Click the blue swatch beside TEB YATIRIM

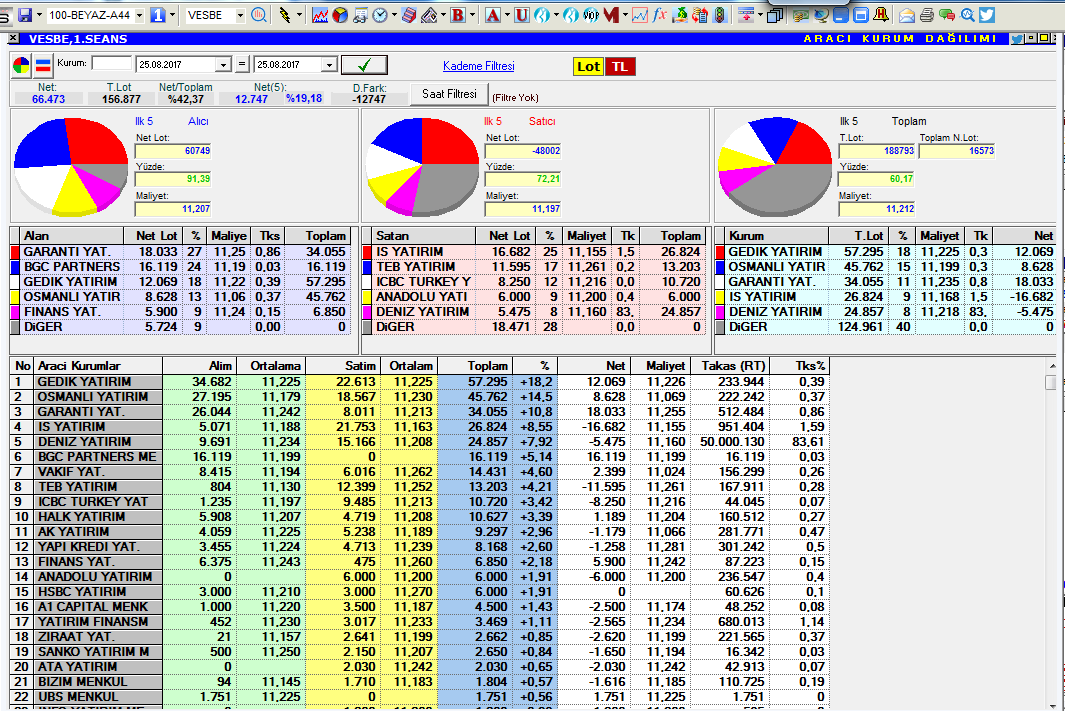[367, 267]
